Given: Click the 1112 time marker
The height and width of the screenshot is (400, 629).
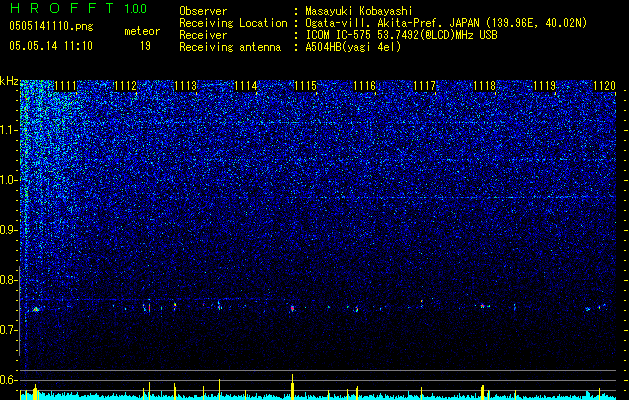Looking at the screenshot, I should pyautogui.click(x=126, y=86).
